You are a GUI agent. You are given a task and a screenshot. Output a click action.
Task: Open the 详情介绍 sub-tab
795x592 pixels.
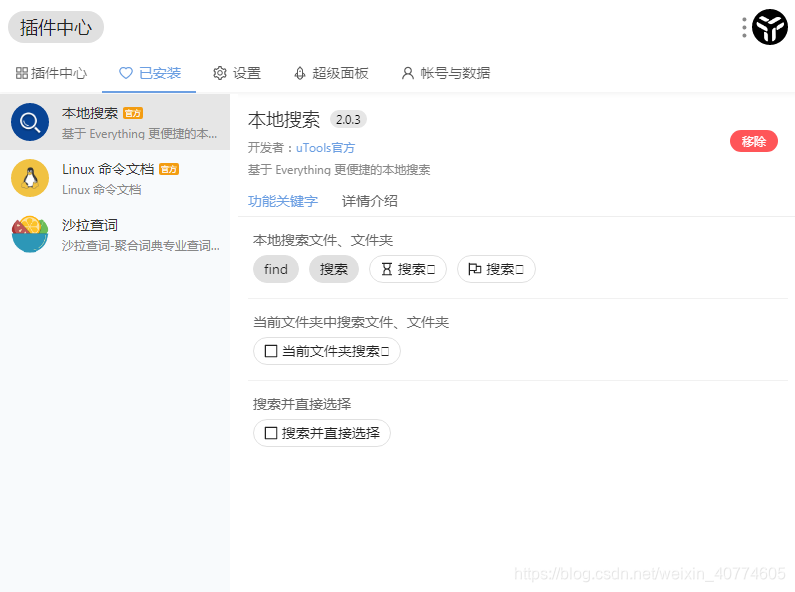click(x=370, y=201)
